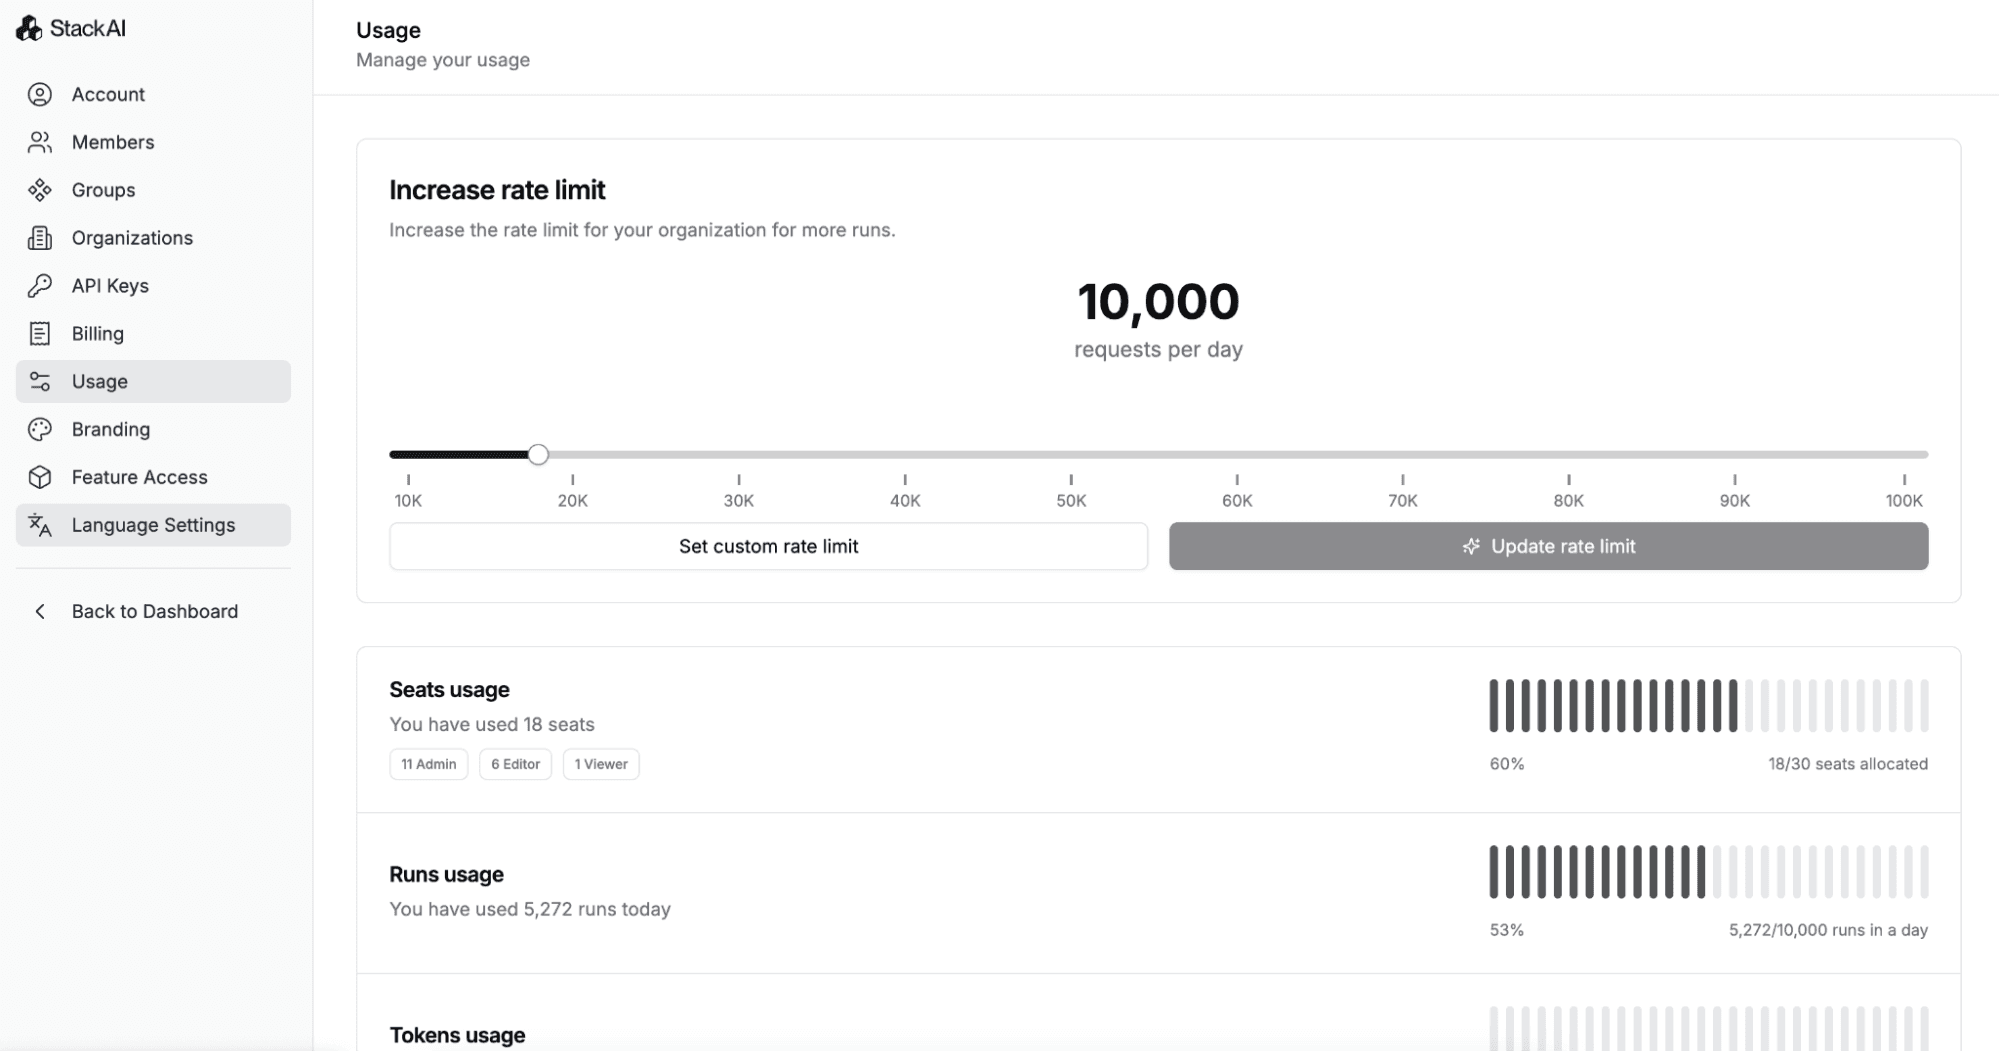The image size is (1999, 1052).
Task: Open the Usage menu item
Action: coord(153,382)
